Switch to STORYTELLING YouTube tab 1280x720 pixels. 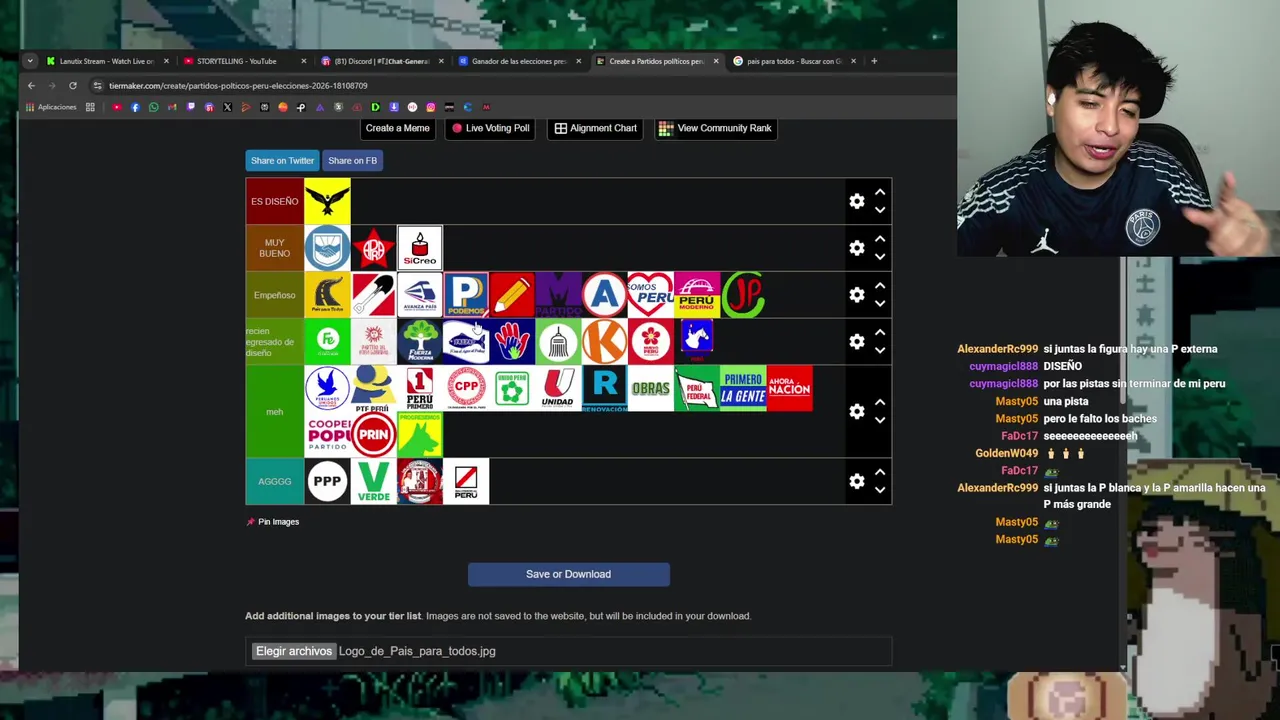tap(243, 61)
